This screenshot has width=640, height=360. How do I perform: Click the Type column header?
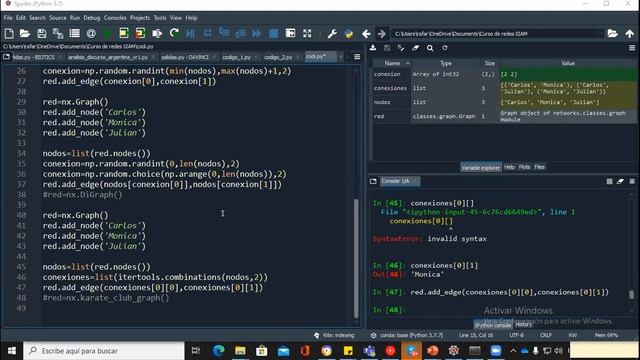[x=446, y=63]
